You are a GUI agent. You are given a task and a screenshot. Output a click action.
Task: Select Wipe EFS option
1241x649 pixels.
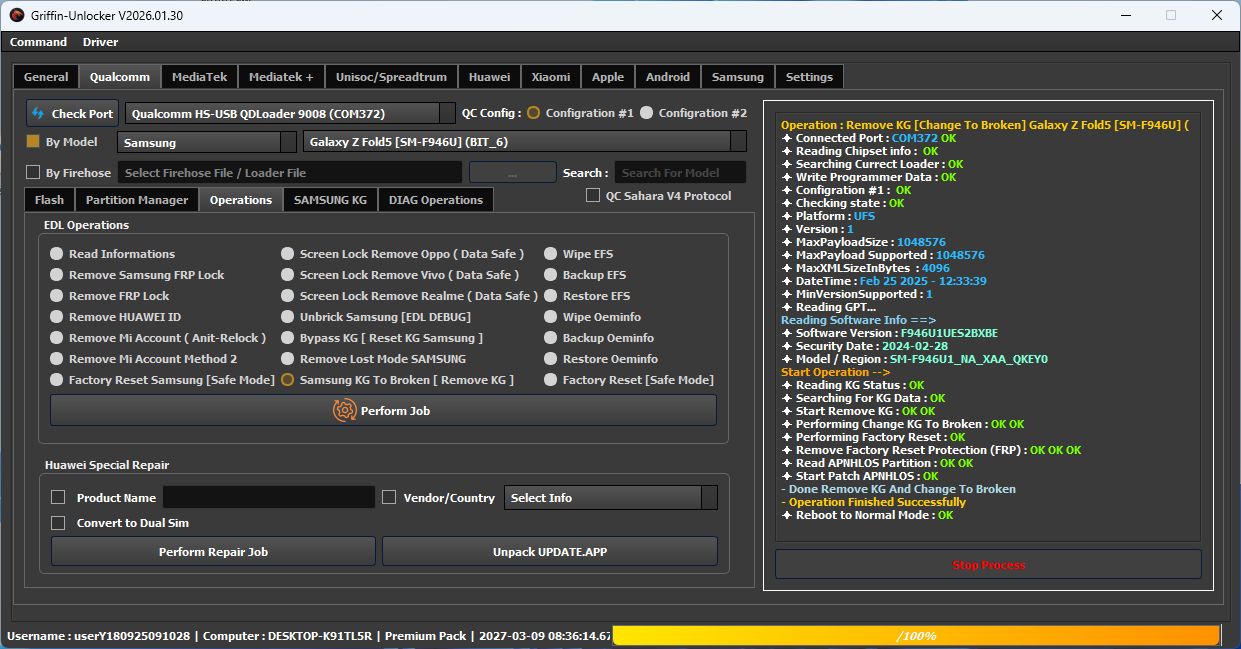(551, 254)
